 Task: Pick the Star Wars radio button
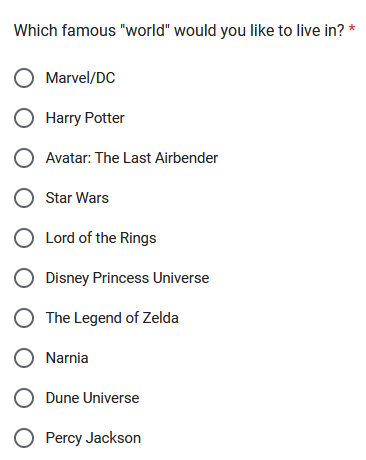24,198
